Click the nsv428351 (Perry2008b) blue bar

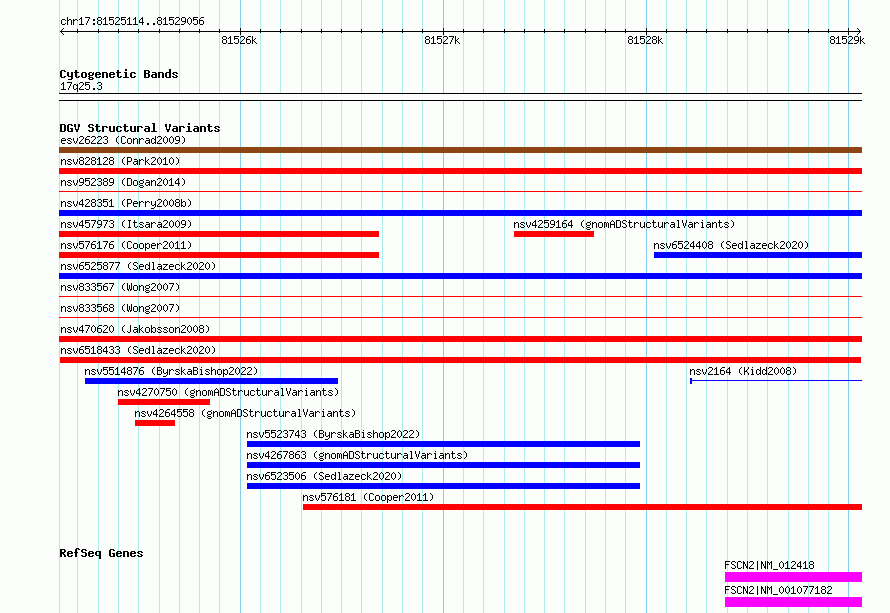tap(460, 213)
